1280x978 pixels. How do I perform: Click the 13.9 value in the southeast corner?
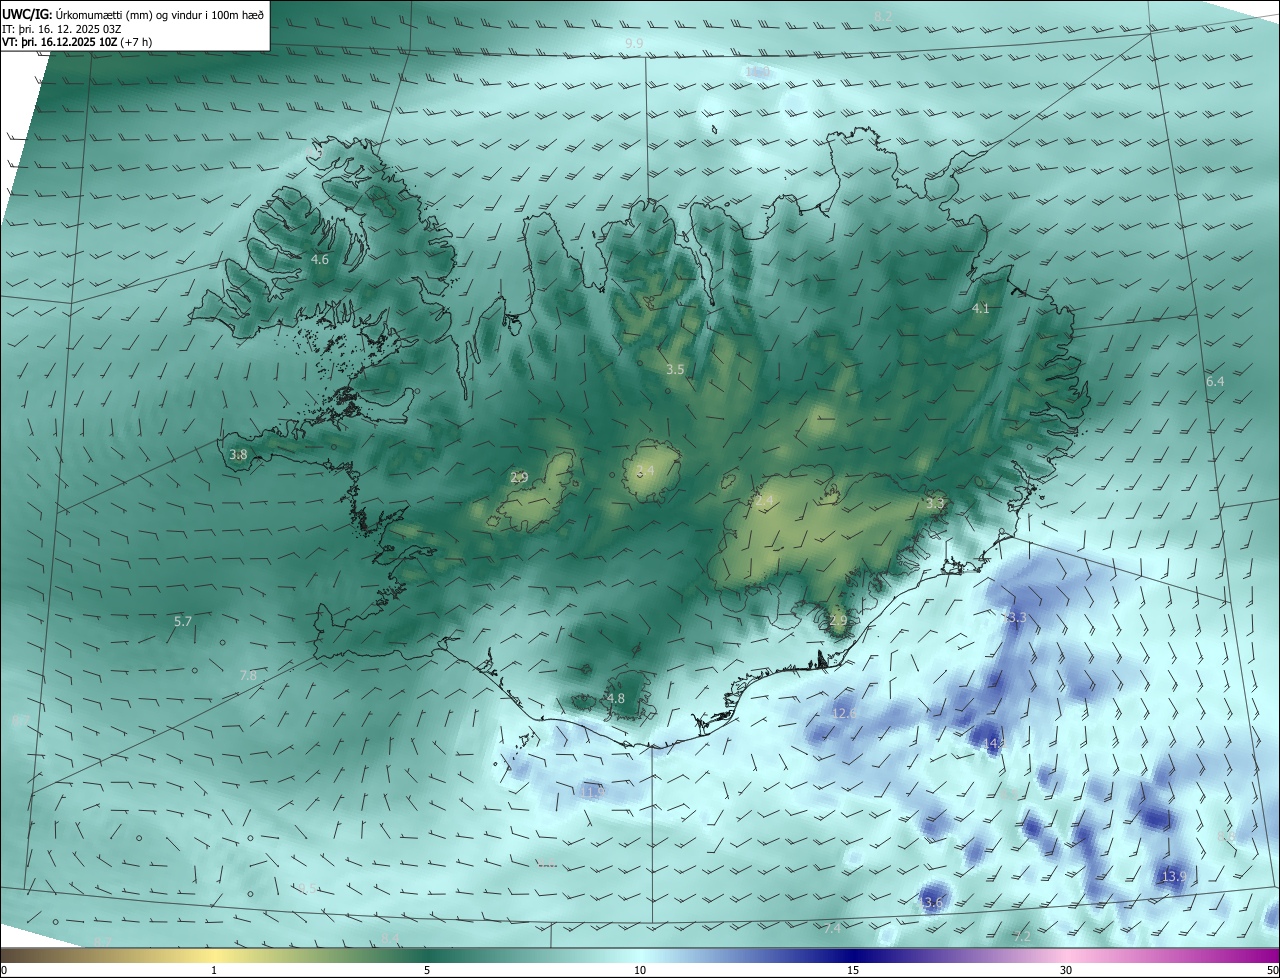[x=1174, y=876]
